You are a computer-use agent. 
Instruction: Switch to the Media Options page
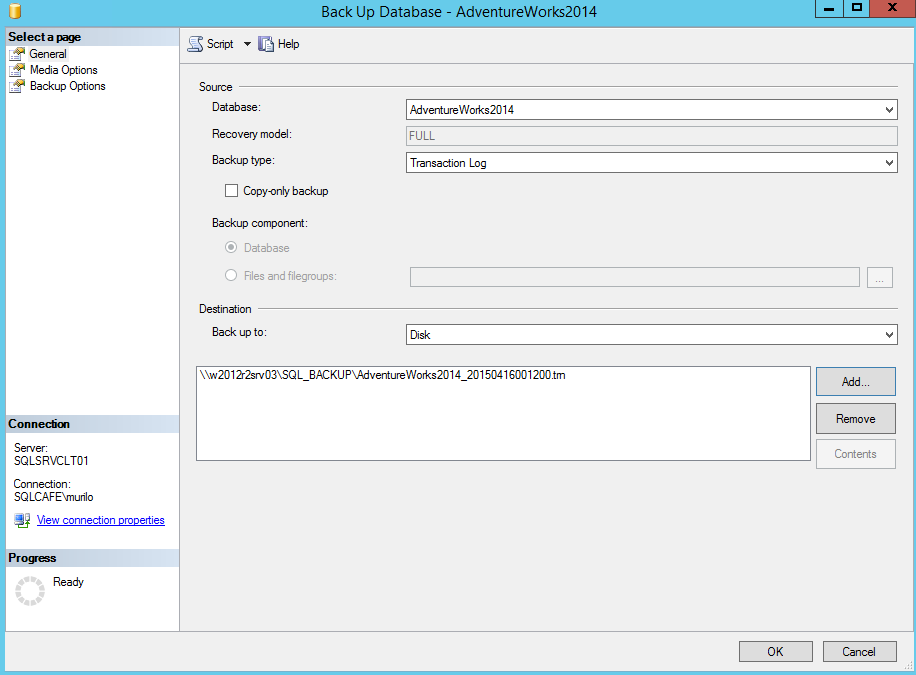(64, 70)
